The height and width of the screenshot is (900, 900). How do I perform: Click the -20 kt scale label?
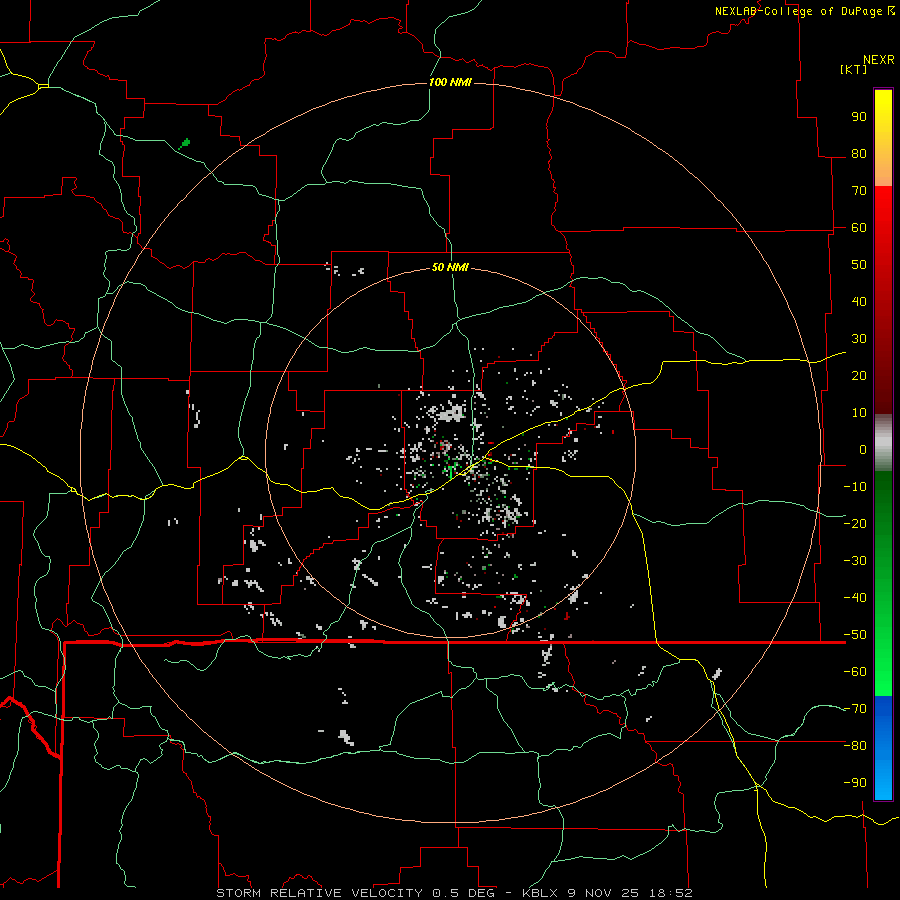[855, 524]
